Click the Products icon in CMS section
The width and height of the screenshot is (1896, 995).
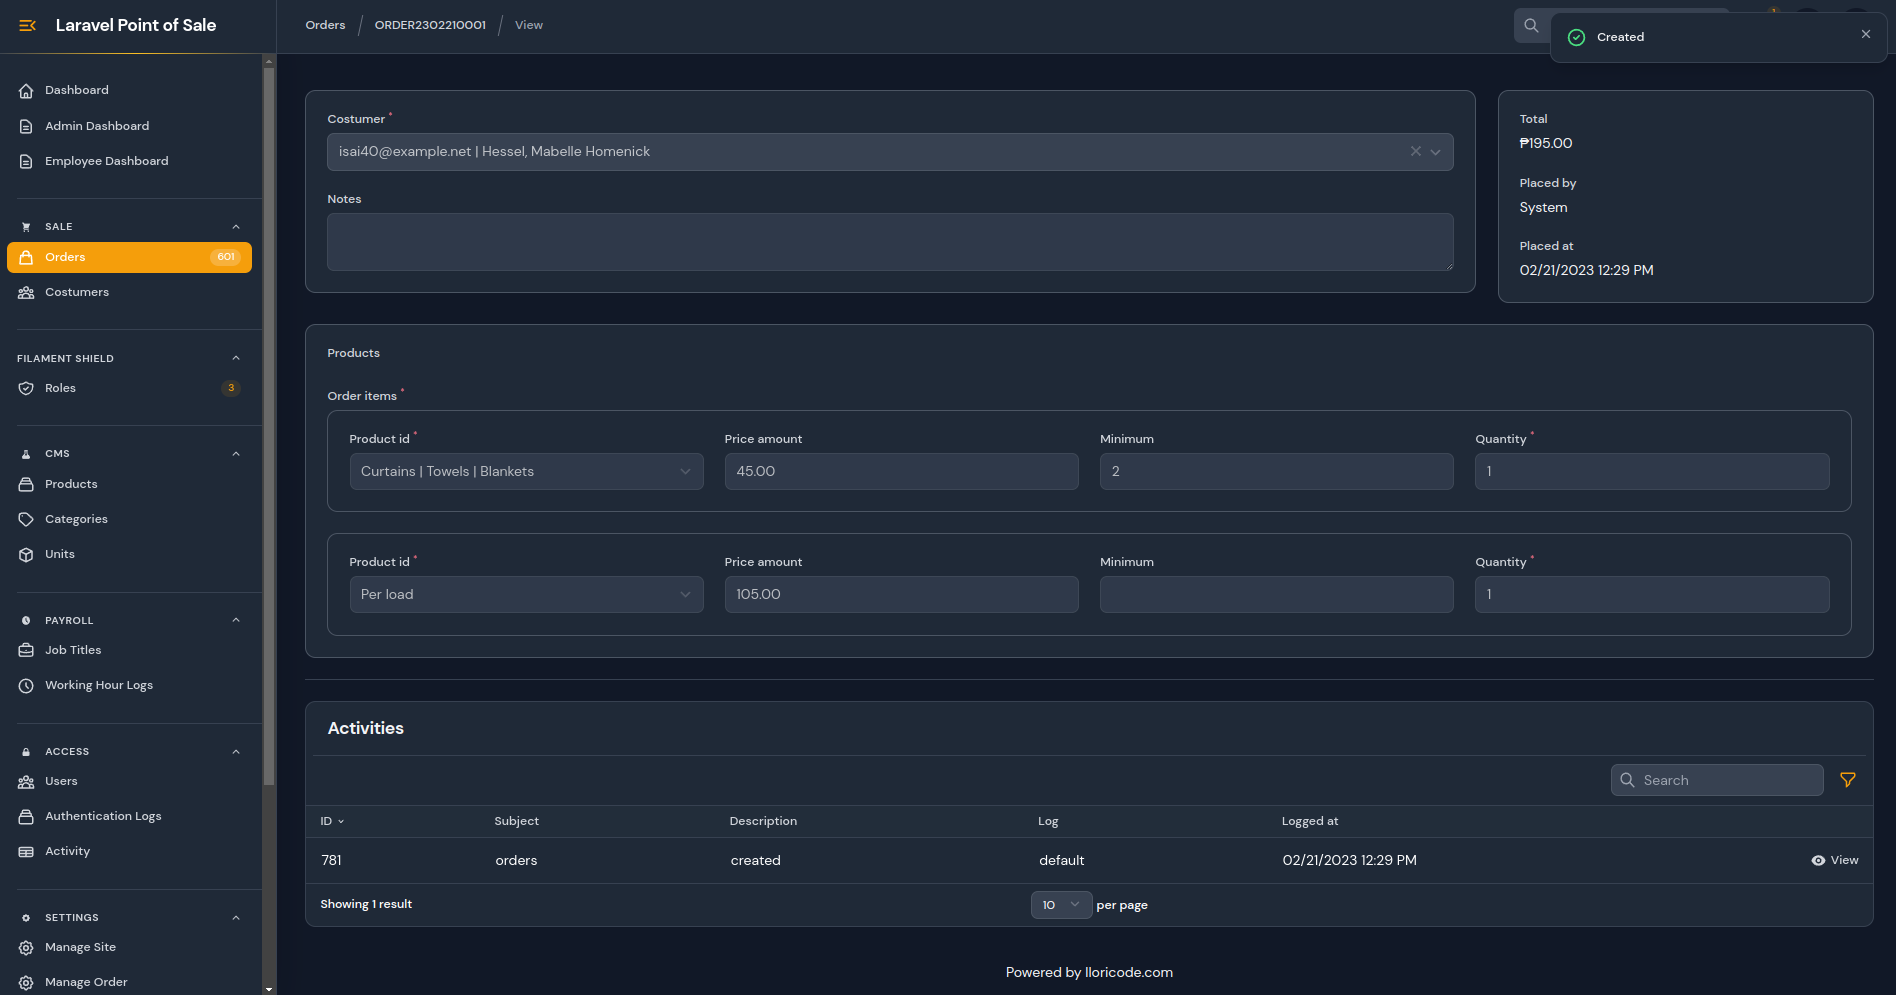26,484
